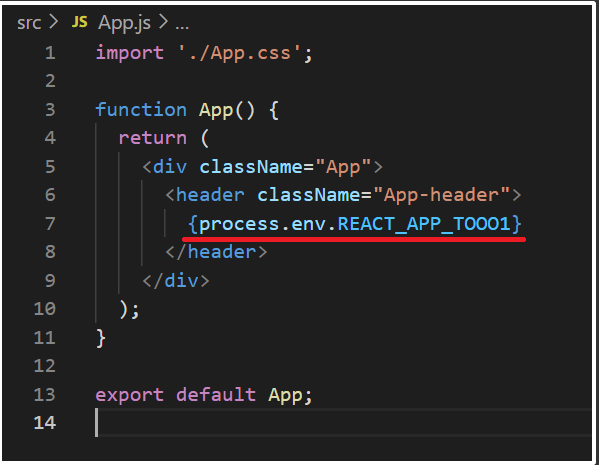Image resolution: width=599 pixels, height=465 pixels.
Task: Click the closing brace on line 11
Action: (101, 339)
